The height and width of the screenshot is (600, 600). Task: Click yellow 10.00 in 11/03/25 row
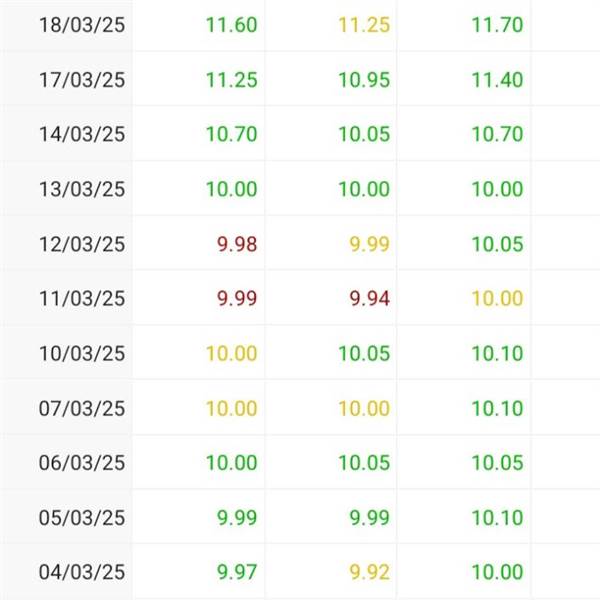(x=497, y=298)
